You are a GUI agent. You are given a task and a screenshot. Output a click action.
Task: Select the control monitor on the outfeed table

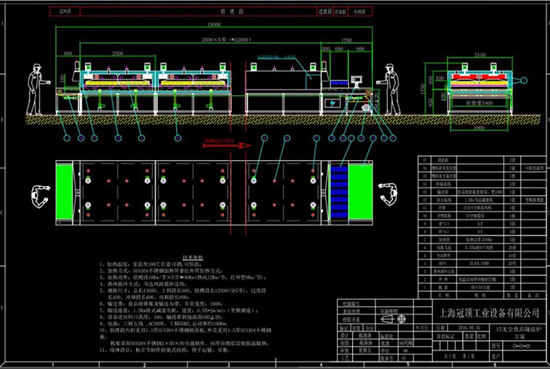pos(356,80)
